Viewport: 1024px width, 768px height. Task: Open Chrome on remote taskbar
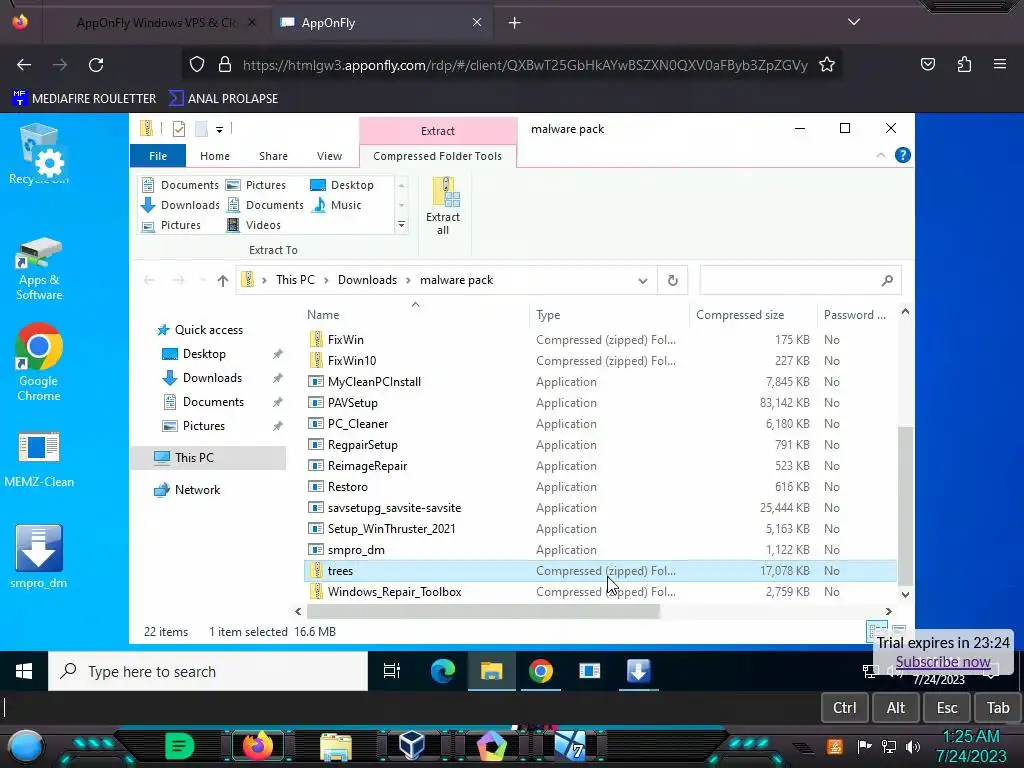click(x=541, y=671)
